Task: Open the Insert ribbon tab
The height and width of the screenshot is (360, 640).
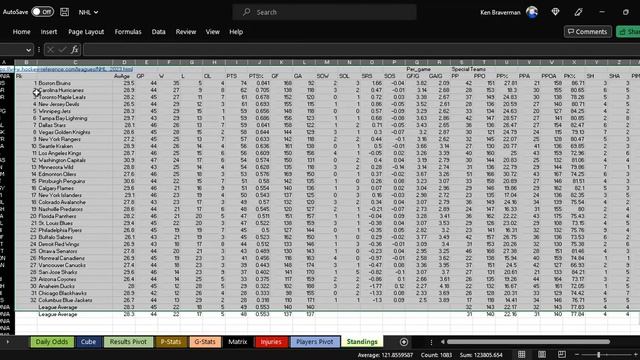Action: click(x=49, y=32)
